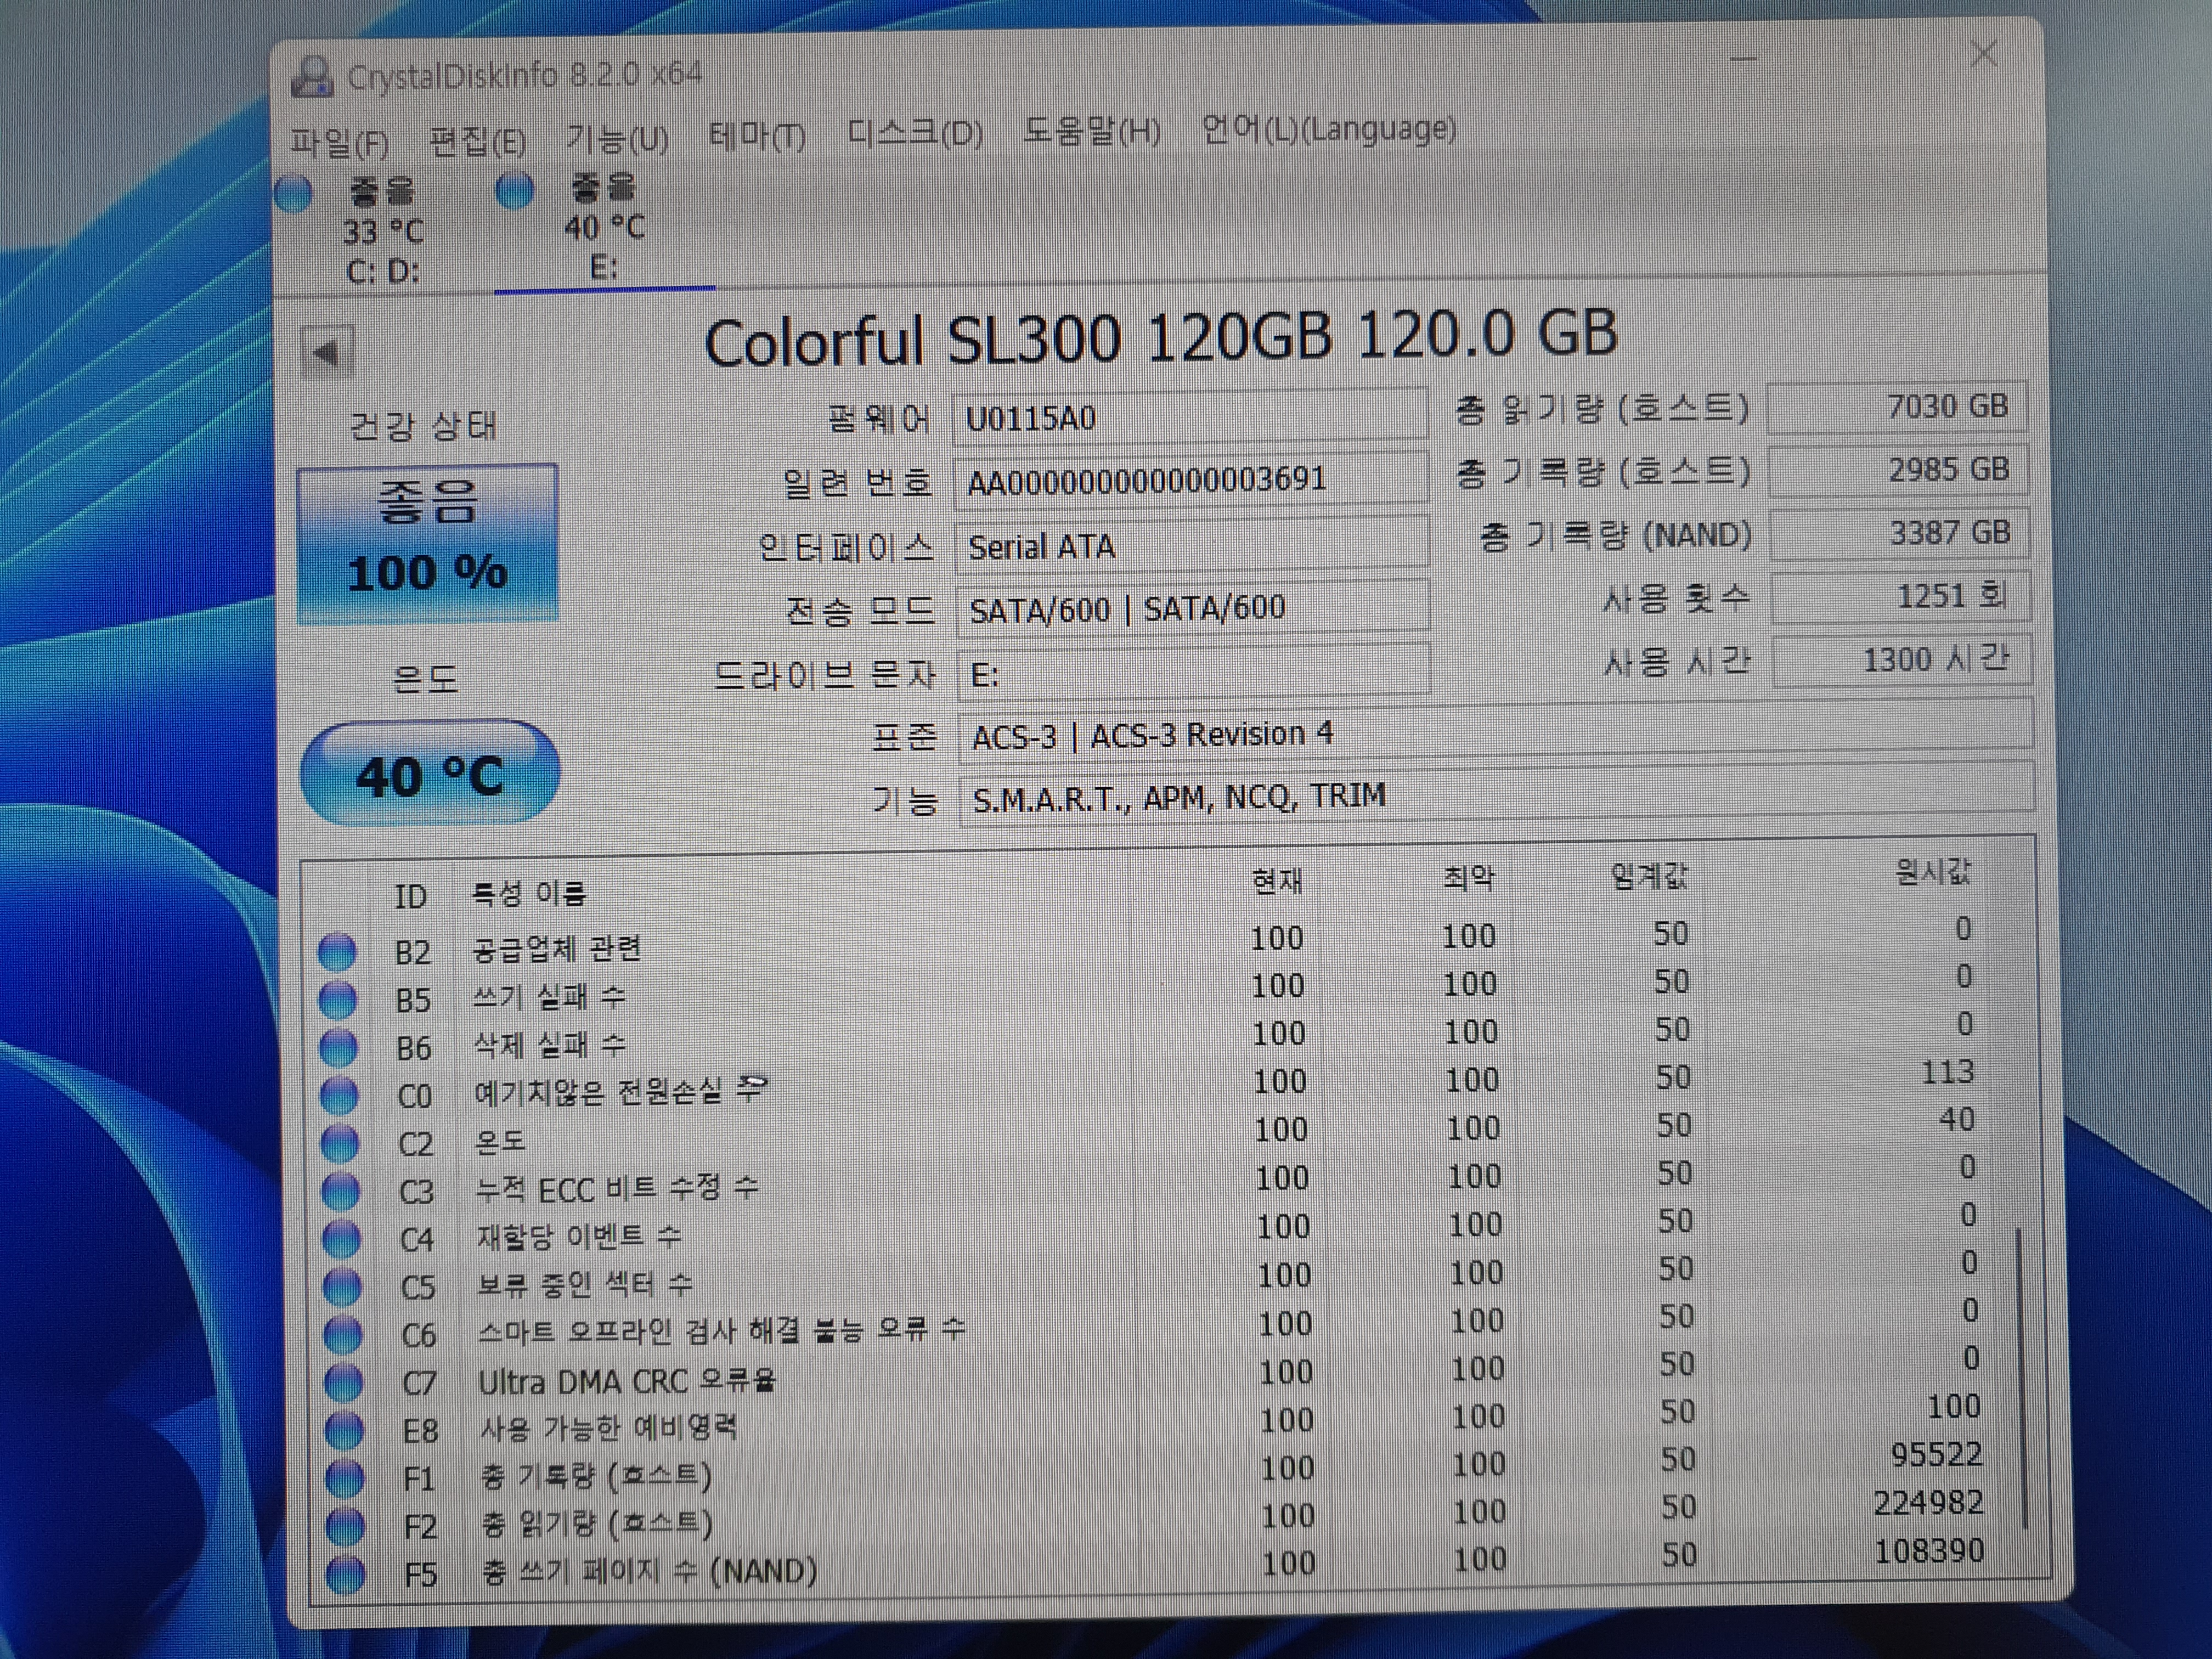
Task: Click the status dot for attribute F1
Action: (345, 1478)
